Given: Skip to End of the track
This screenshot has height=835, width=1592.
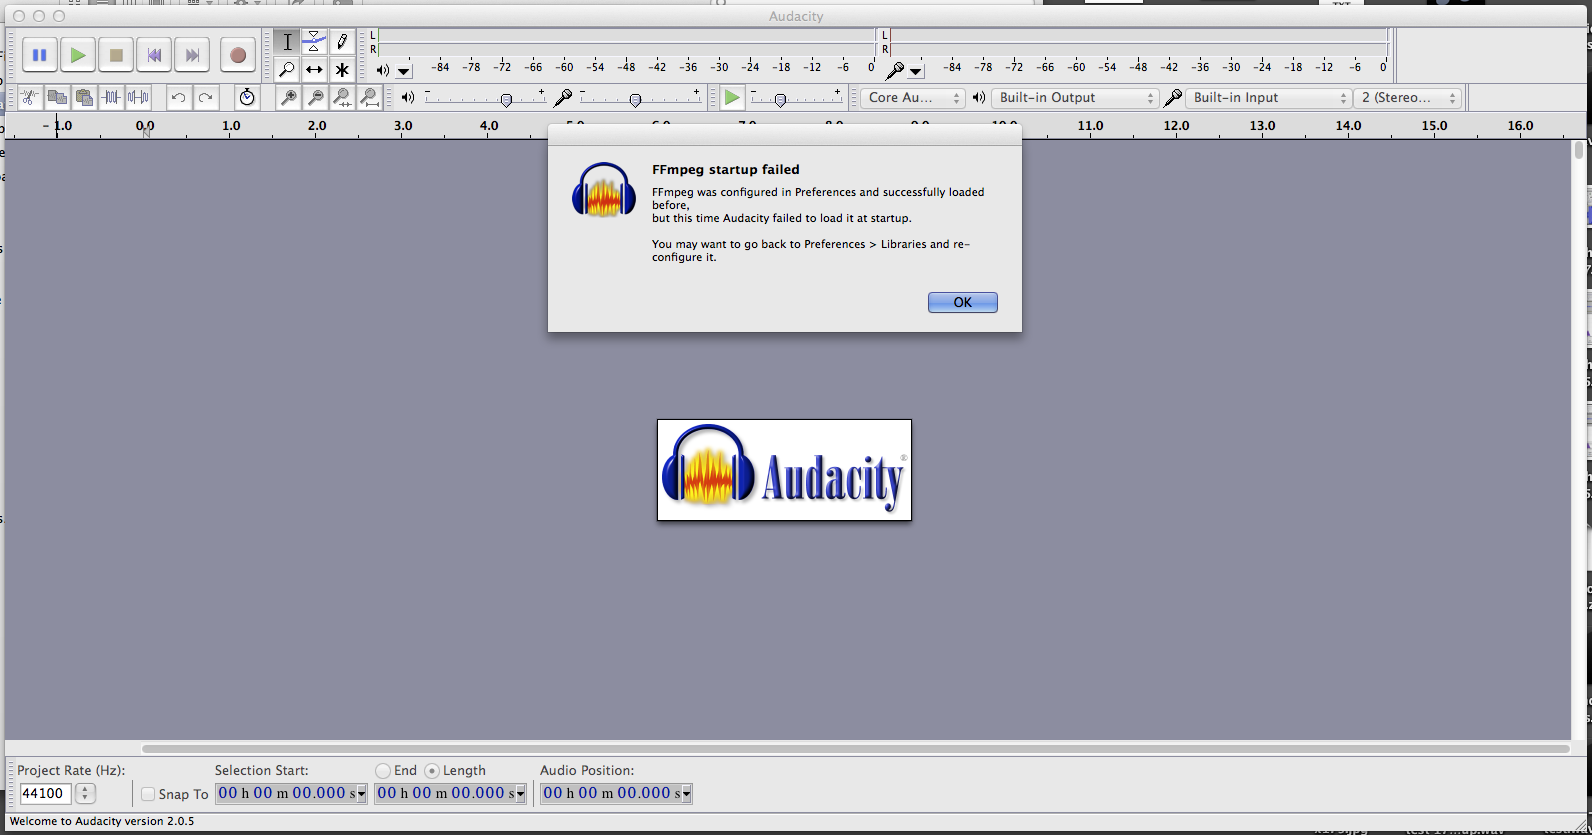Looking at the screenshot, I should tap(192, 55).
